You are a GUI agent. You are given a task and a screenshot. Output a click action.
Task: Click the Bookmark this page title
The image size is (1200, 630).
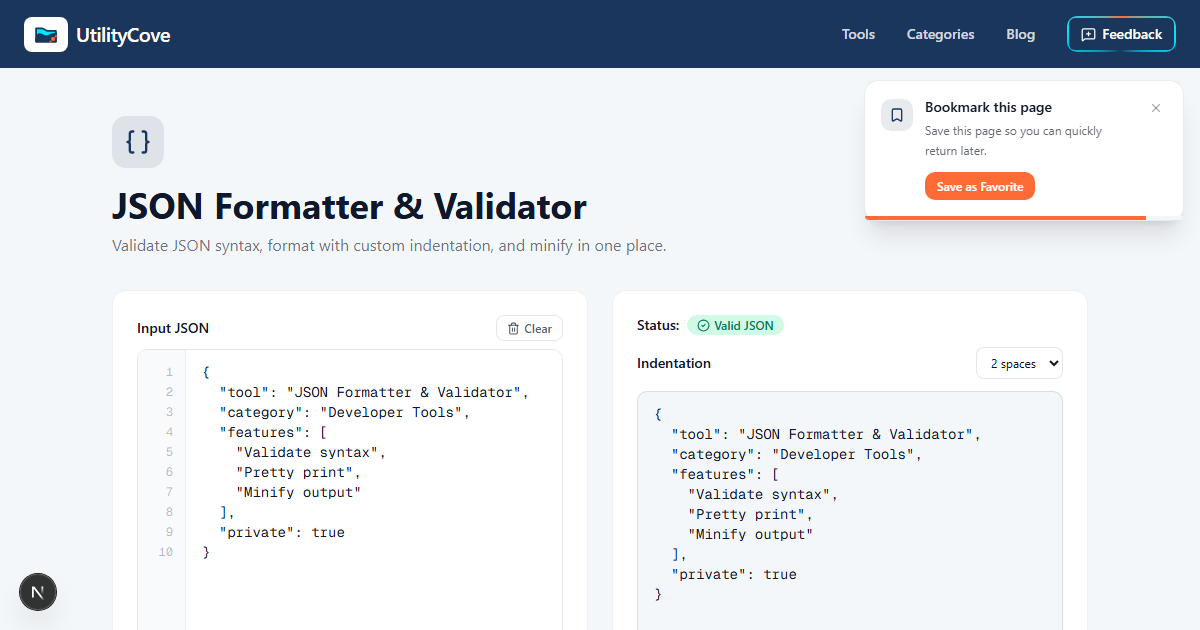(x=988, y=107)
